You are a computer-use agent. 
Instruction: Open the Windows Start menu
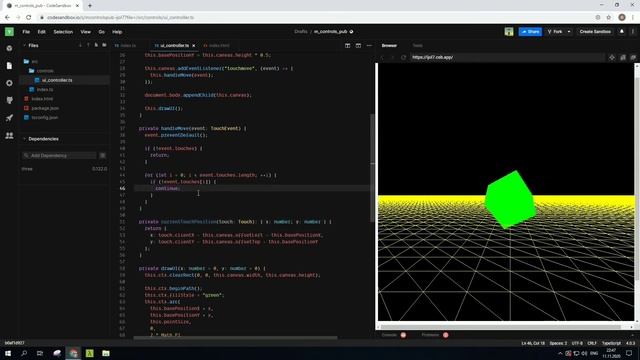(x=8, y=353)
